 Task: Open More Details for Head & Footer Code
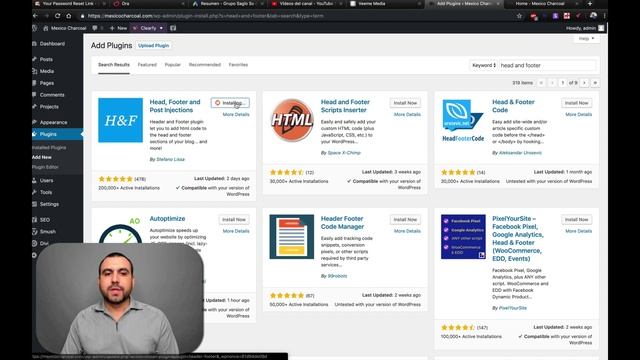tap(578, 115)
